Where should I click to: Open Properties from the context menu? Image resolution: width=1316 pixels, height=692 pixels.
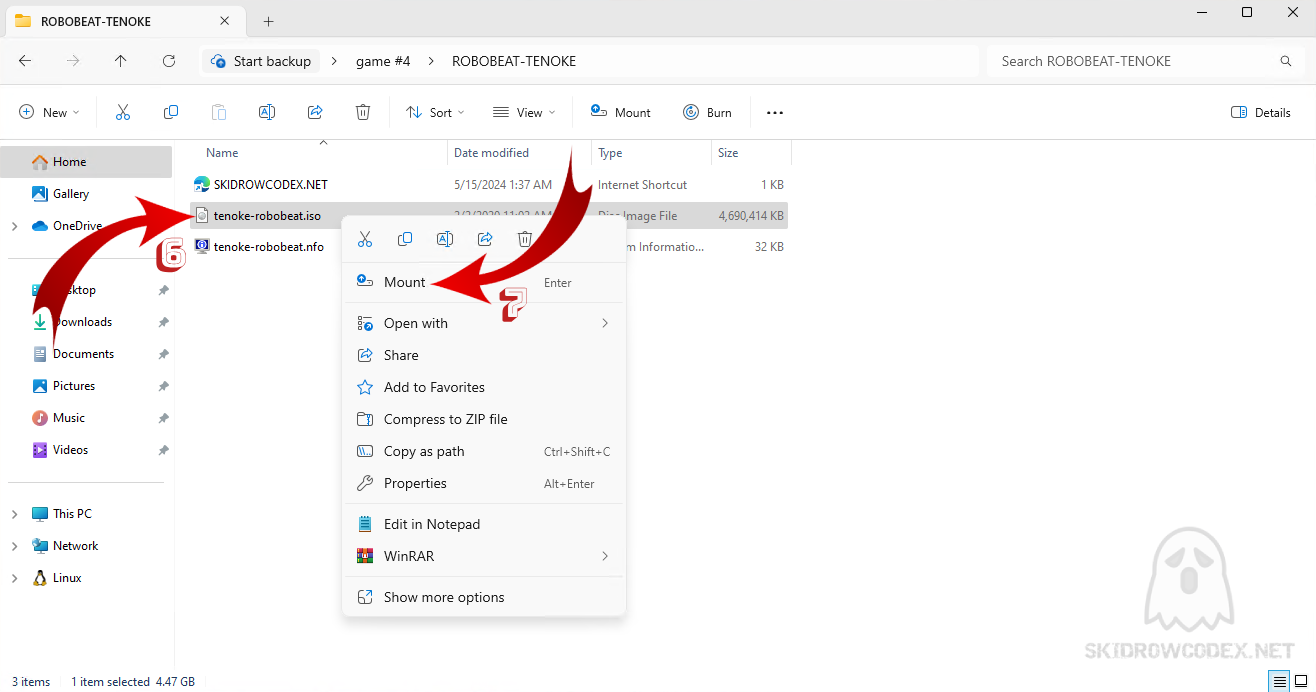(484, 483)
